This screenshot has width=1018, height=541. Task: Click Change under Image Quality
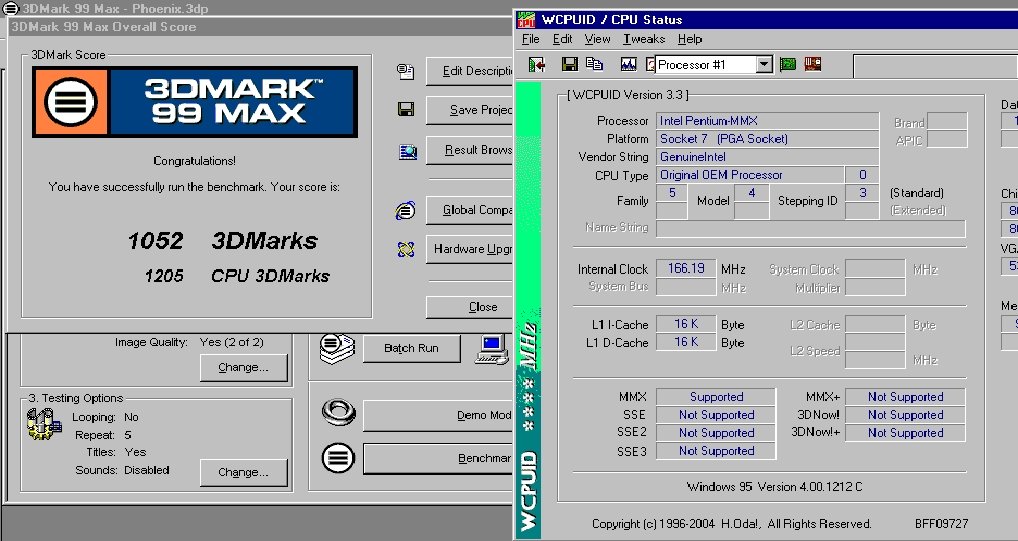tap(243, 368)
